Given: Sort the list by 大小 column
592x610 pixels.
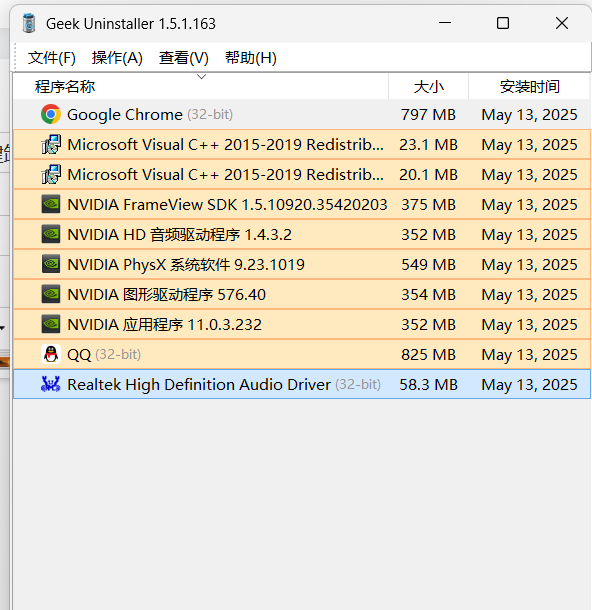Looking at the screenshot, I should point(429,86).
